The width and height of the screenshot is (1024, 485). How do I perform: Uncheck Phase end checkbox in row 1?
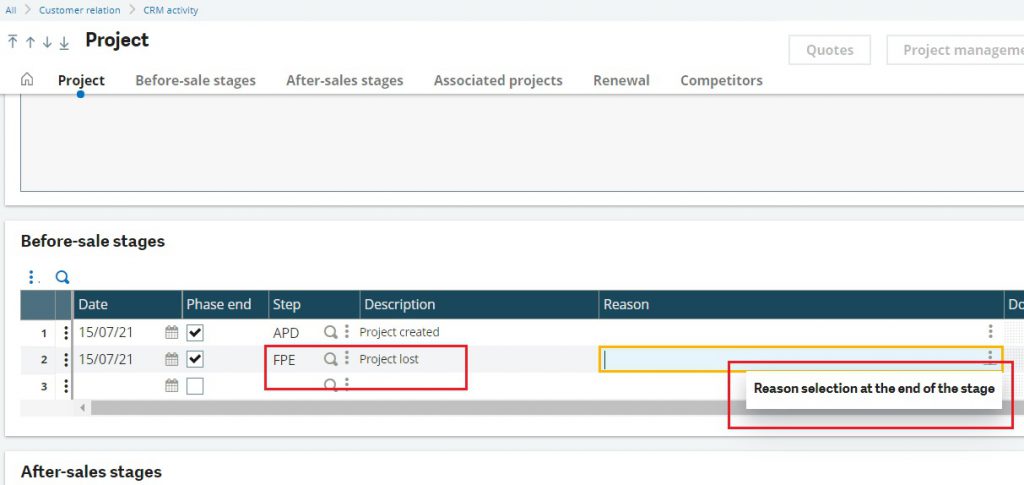coord(195,332)
